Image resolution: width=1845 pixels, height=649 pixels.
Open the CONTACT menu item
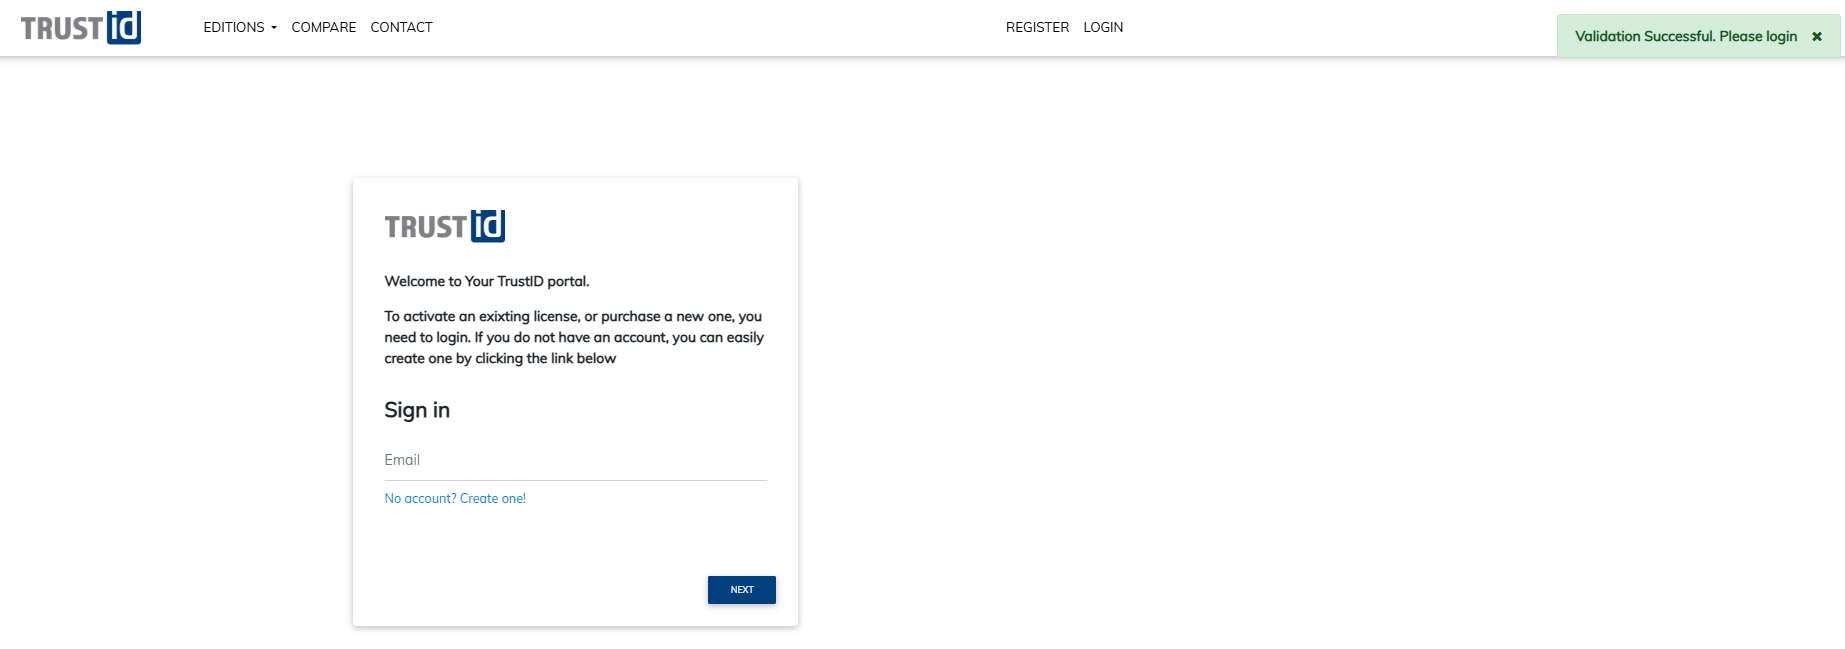pyautogui.click(x=401, y=27)
